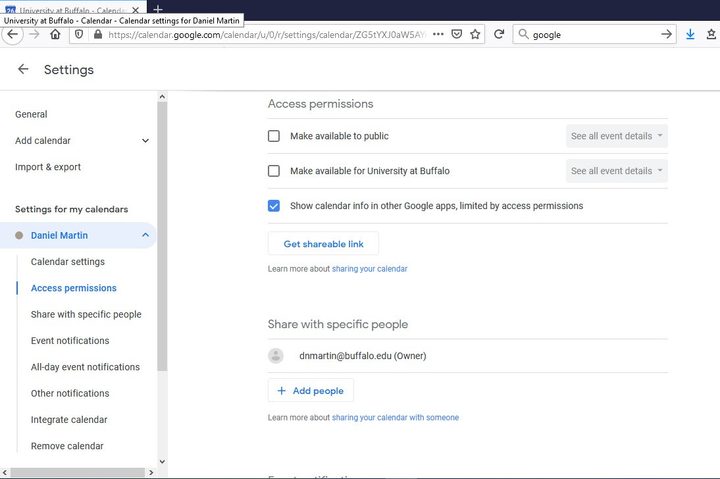This screenshot has height=479, width=720.
Task: Go to Integrate calendar subsection
Action: (69, 420)
